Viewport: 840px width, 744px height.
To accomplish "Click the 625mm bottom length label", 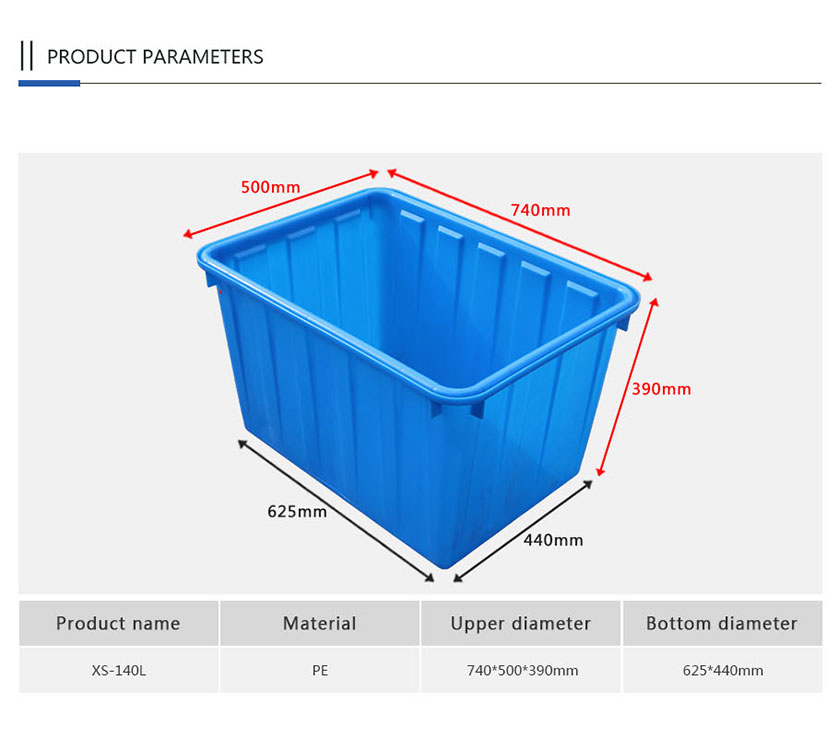I will point(297,512).
